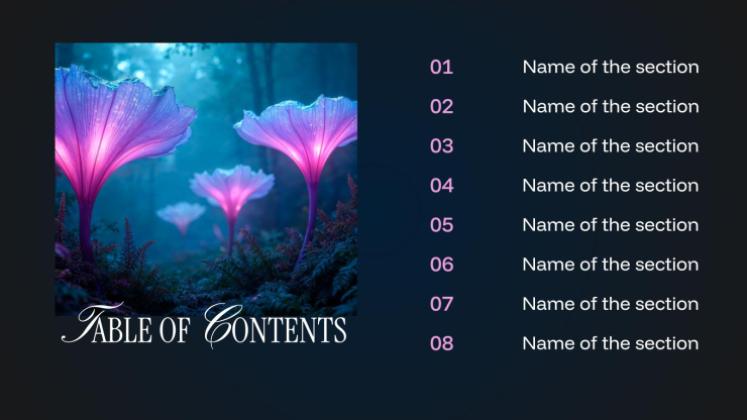Select the section name beside 01
This screenshot has width=747, height=420.
click(x=611, y=67)
